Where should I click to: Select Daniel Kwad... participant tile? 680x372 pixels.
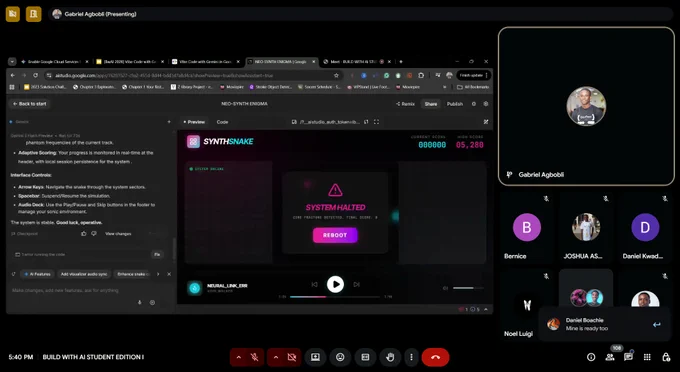[645, 228]
